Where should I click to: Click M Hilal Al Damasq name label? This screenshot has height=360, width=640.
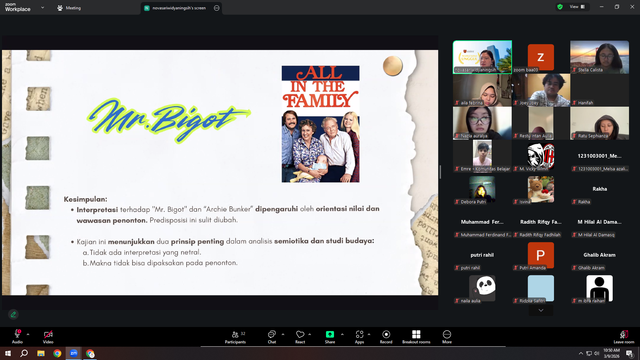596,235
